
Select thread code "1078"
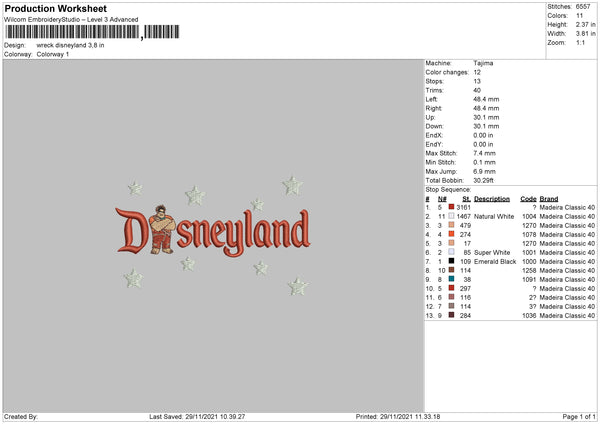tap(529, 235)
